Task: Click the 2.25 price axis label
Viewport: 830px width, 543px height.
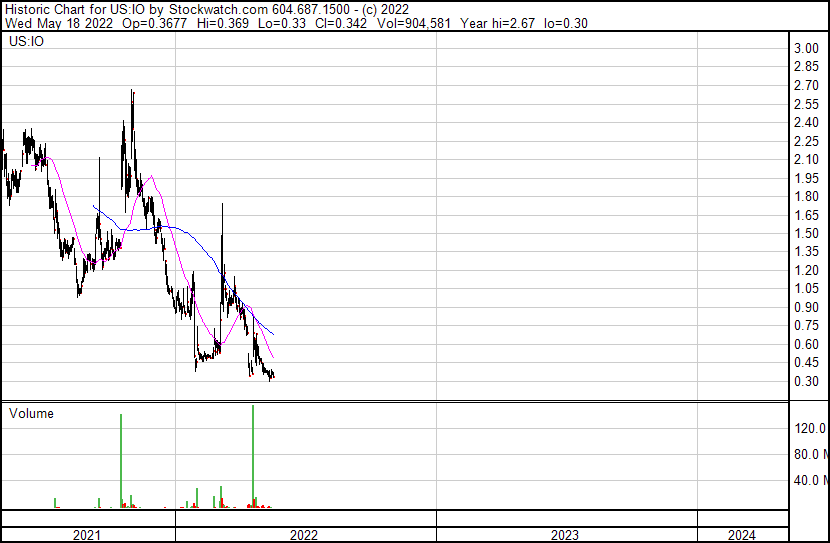Action: pyautogui.click(x=807, y=141)
